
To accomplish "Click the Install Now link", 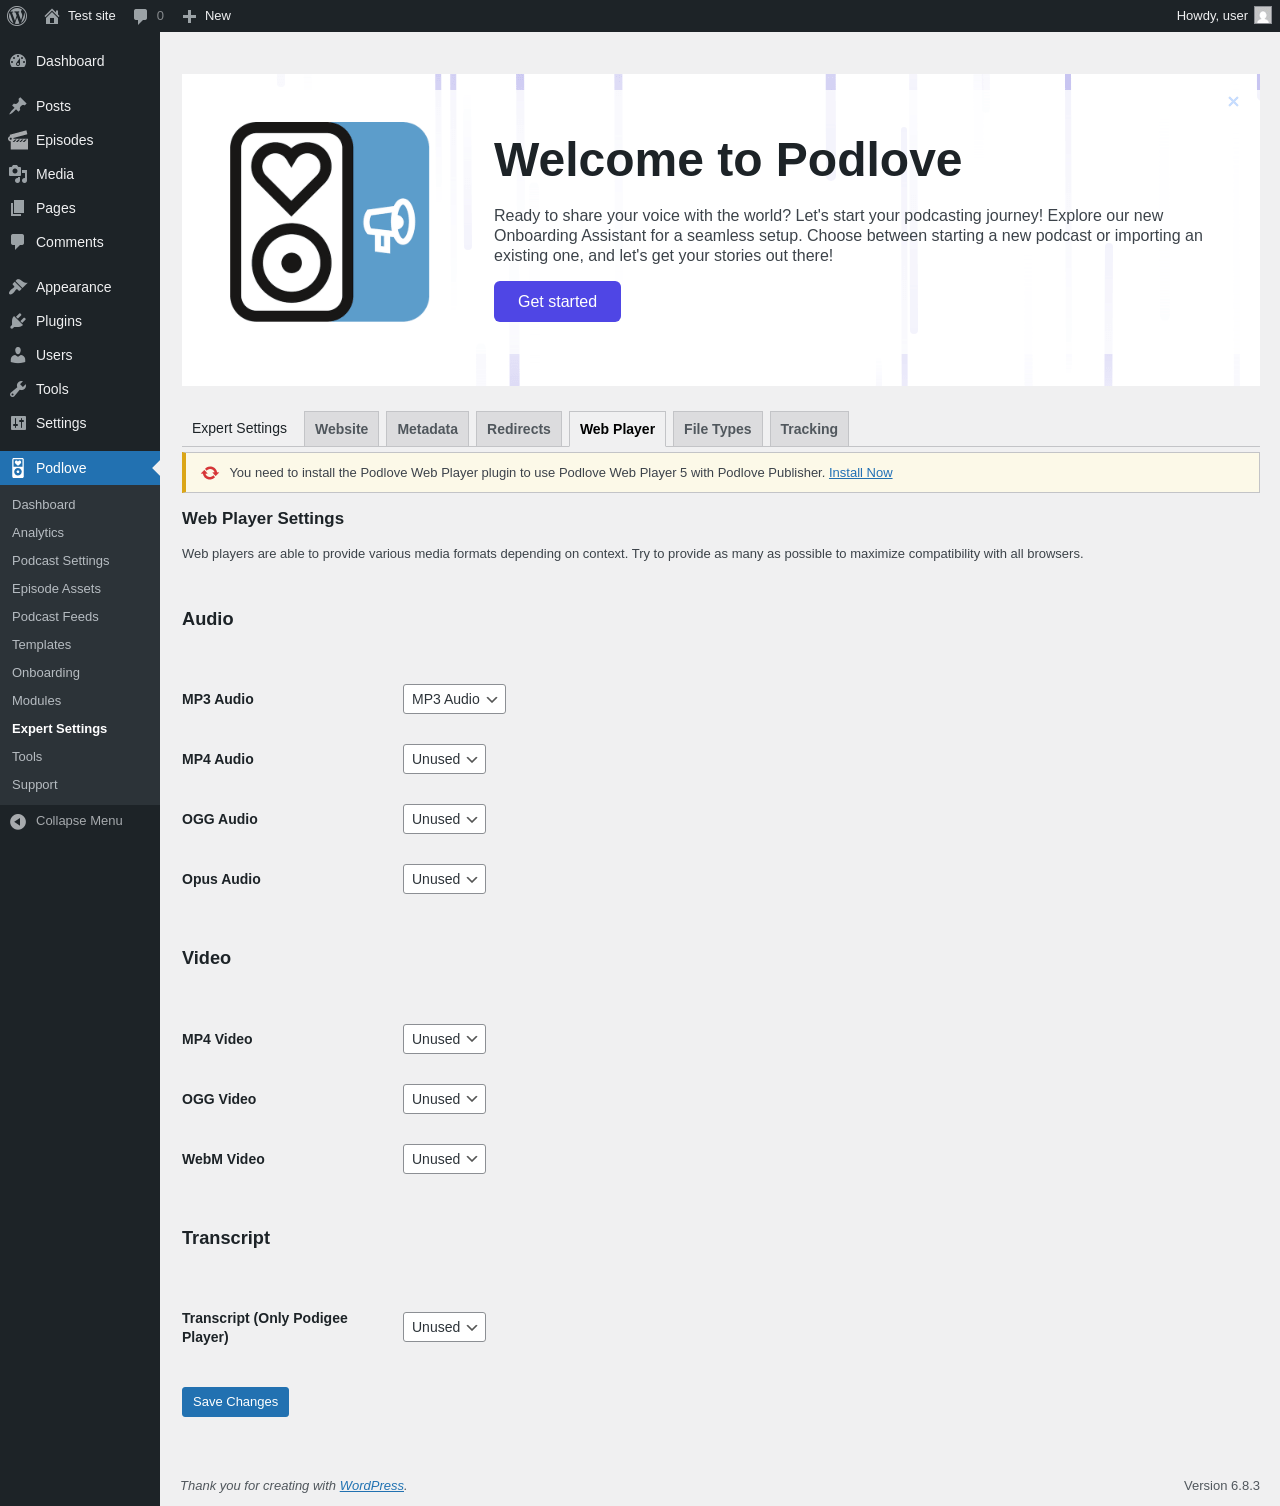I will (860, 473).
